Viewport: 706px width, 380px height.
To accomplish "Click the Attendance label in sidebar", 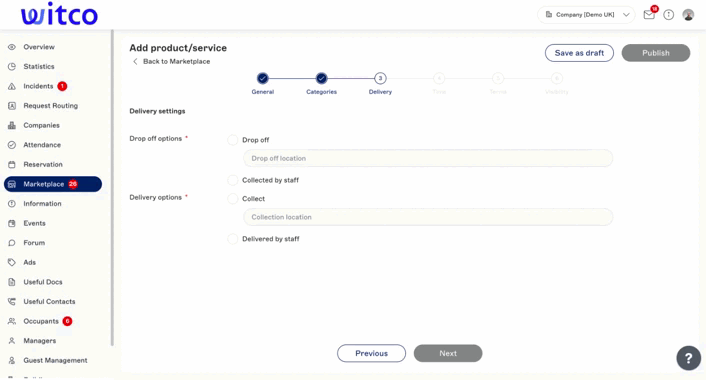I will coord(42,145).
